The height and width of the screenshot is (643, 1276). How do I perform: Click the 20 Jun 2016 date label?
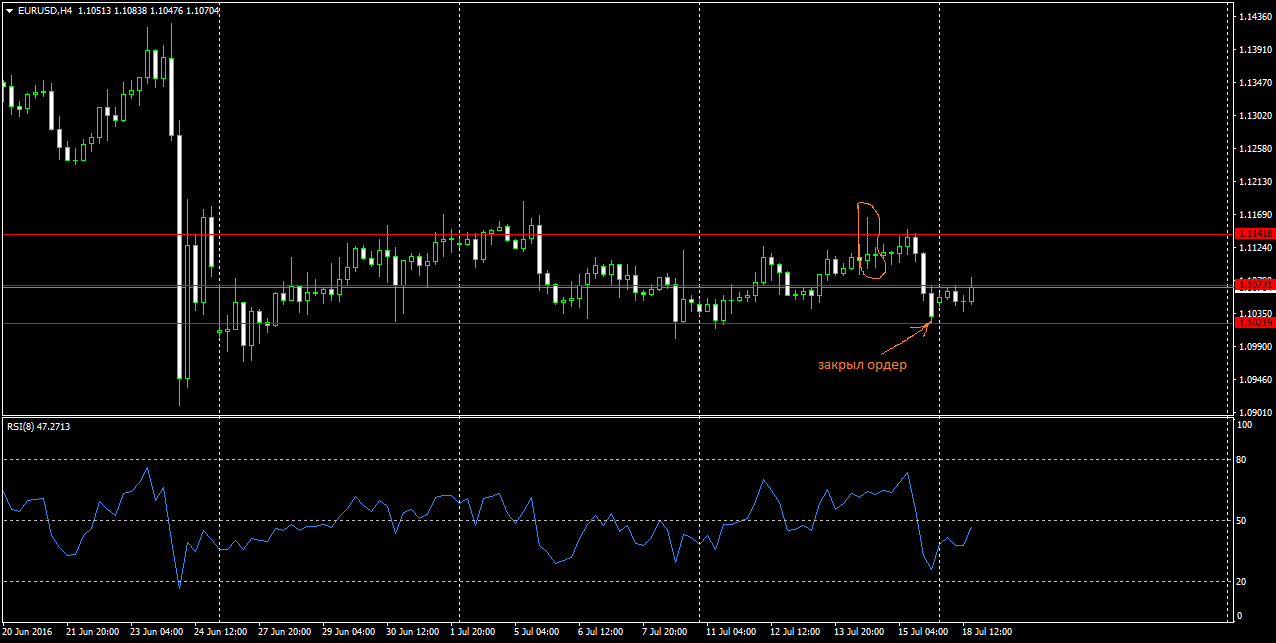pyautogui.click(x=27, y=632)
